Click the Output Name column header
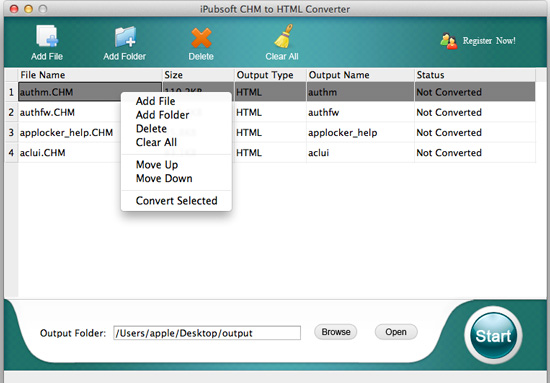Screen dimensions: 550x383 361,75
